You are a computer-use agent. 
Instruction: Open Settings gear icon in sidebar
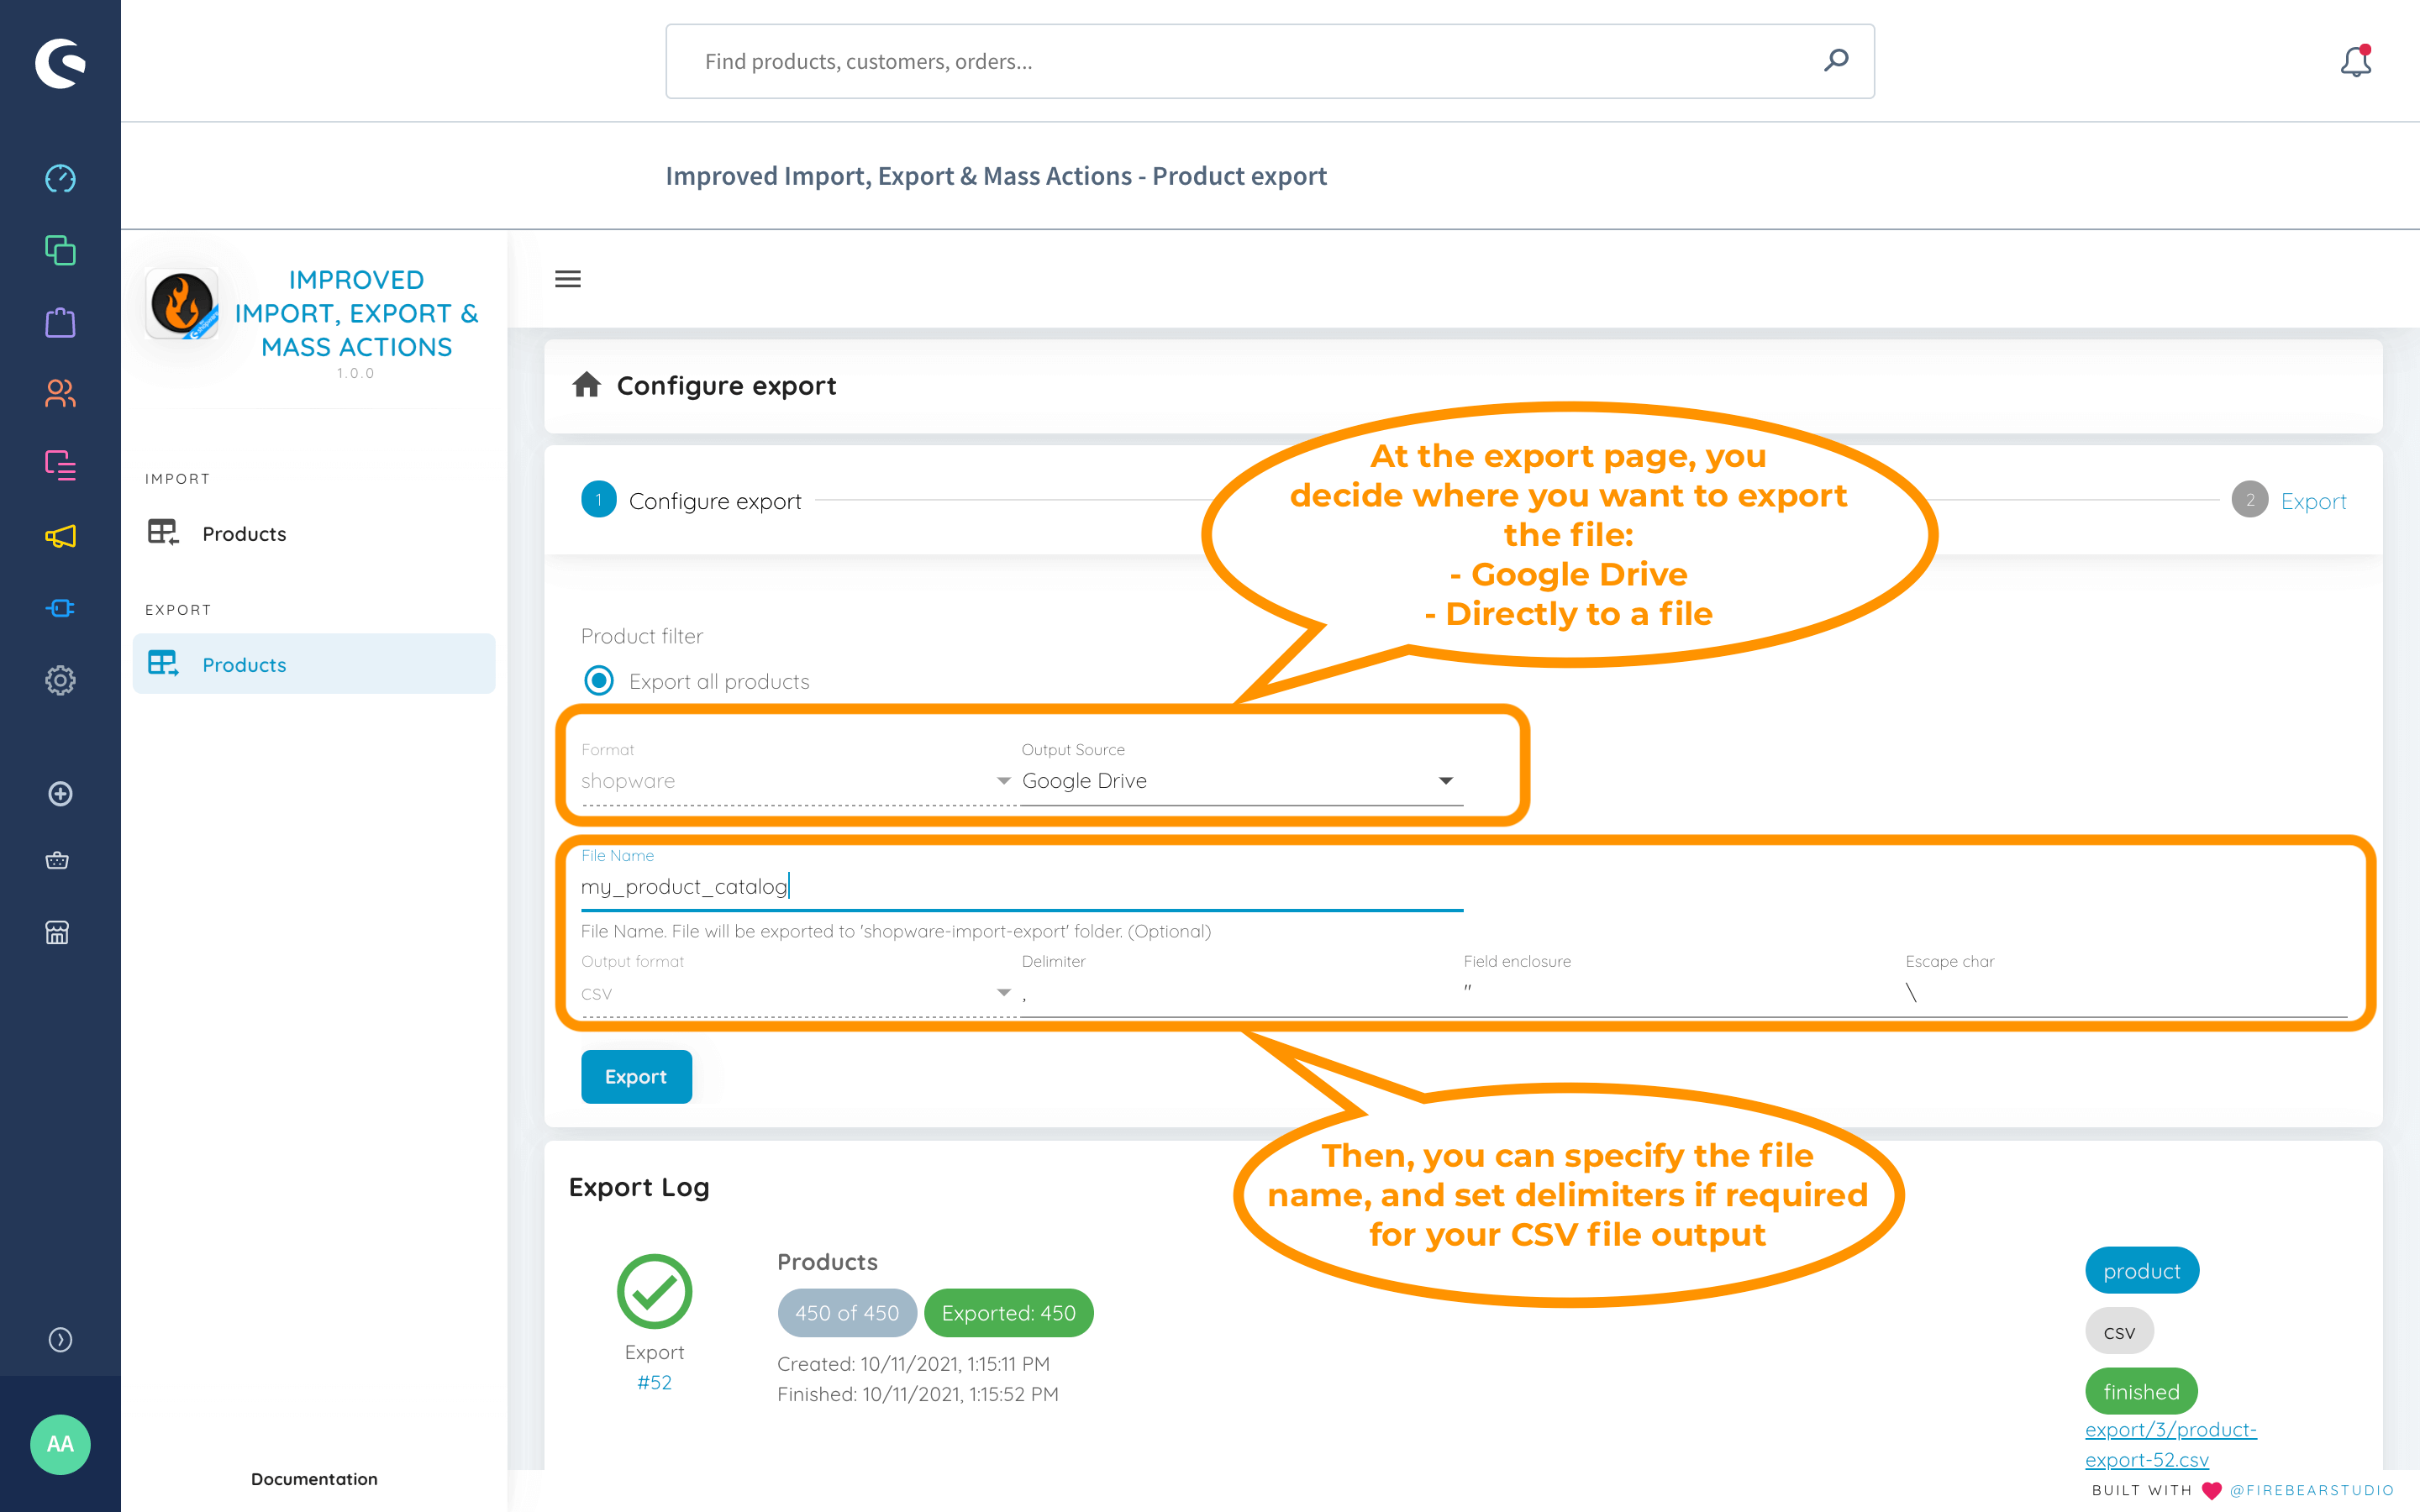(60, 681)
